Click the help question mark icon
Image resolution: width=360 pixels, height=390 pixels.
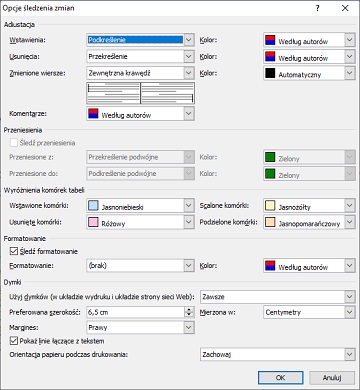click(x=318, y=8)
